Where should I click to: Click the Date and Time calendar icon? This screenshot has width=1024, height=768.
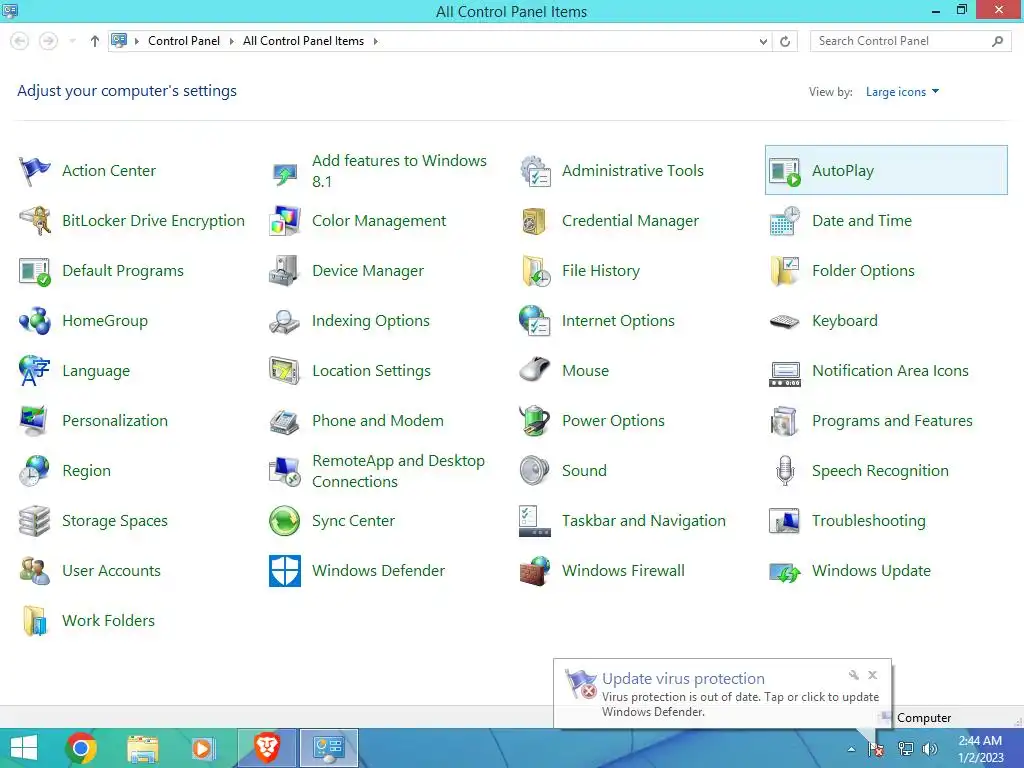click(x=785, y=221)
